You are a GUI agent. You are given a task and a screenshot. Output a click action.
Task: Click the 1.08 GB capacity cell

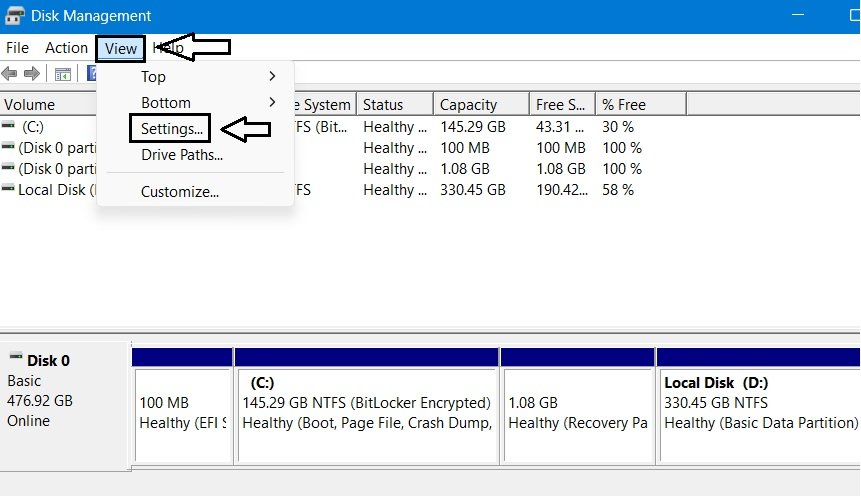pyautogui.click(x=465, y=169)
